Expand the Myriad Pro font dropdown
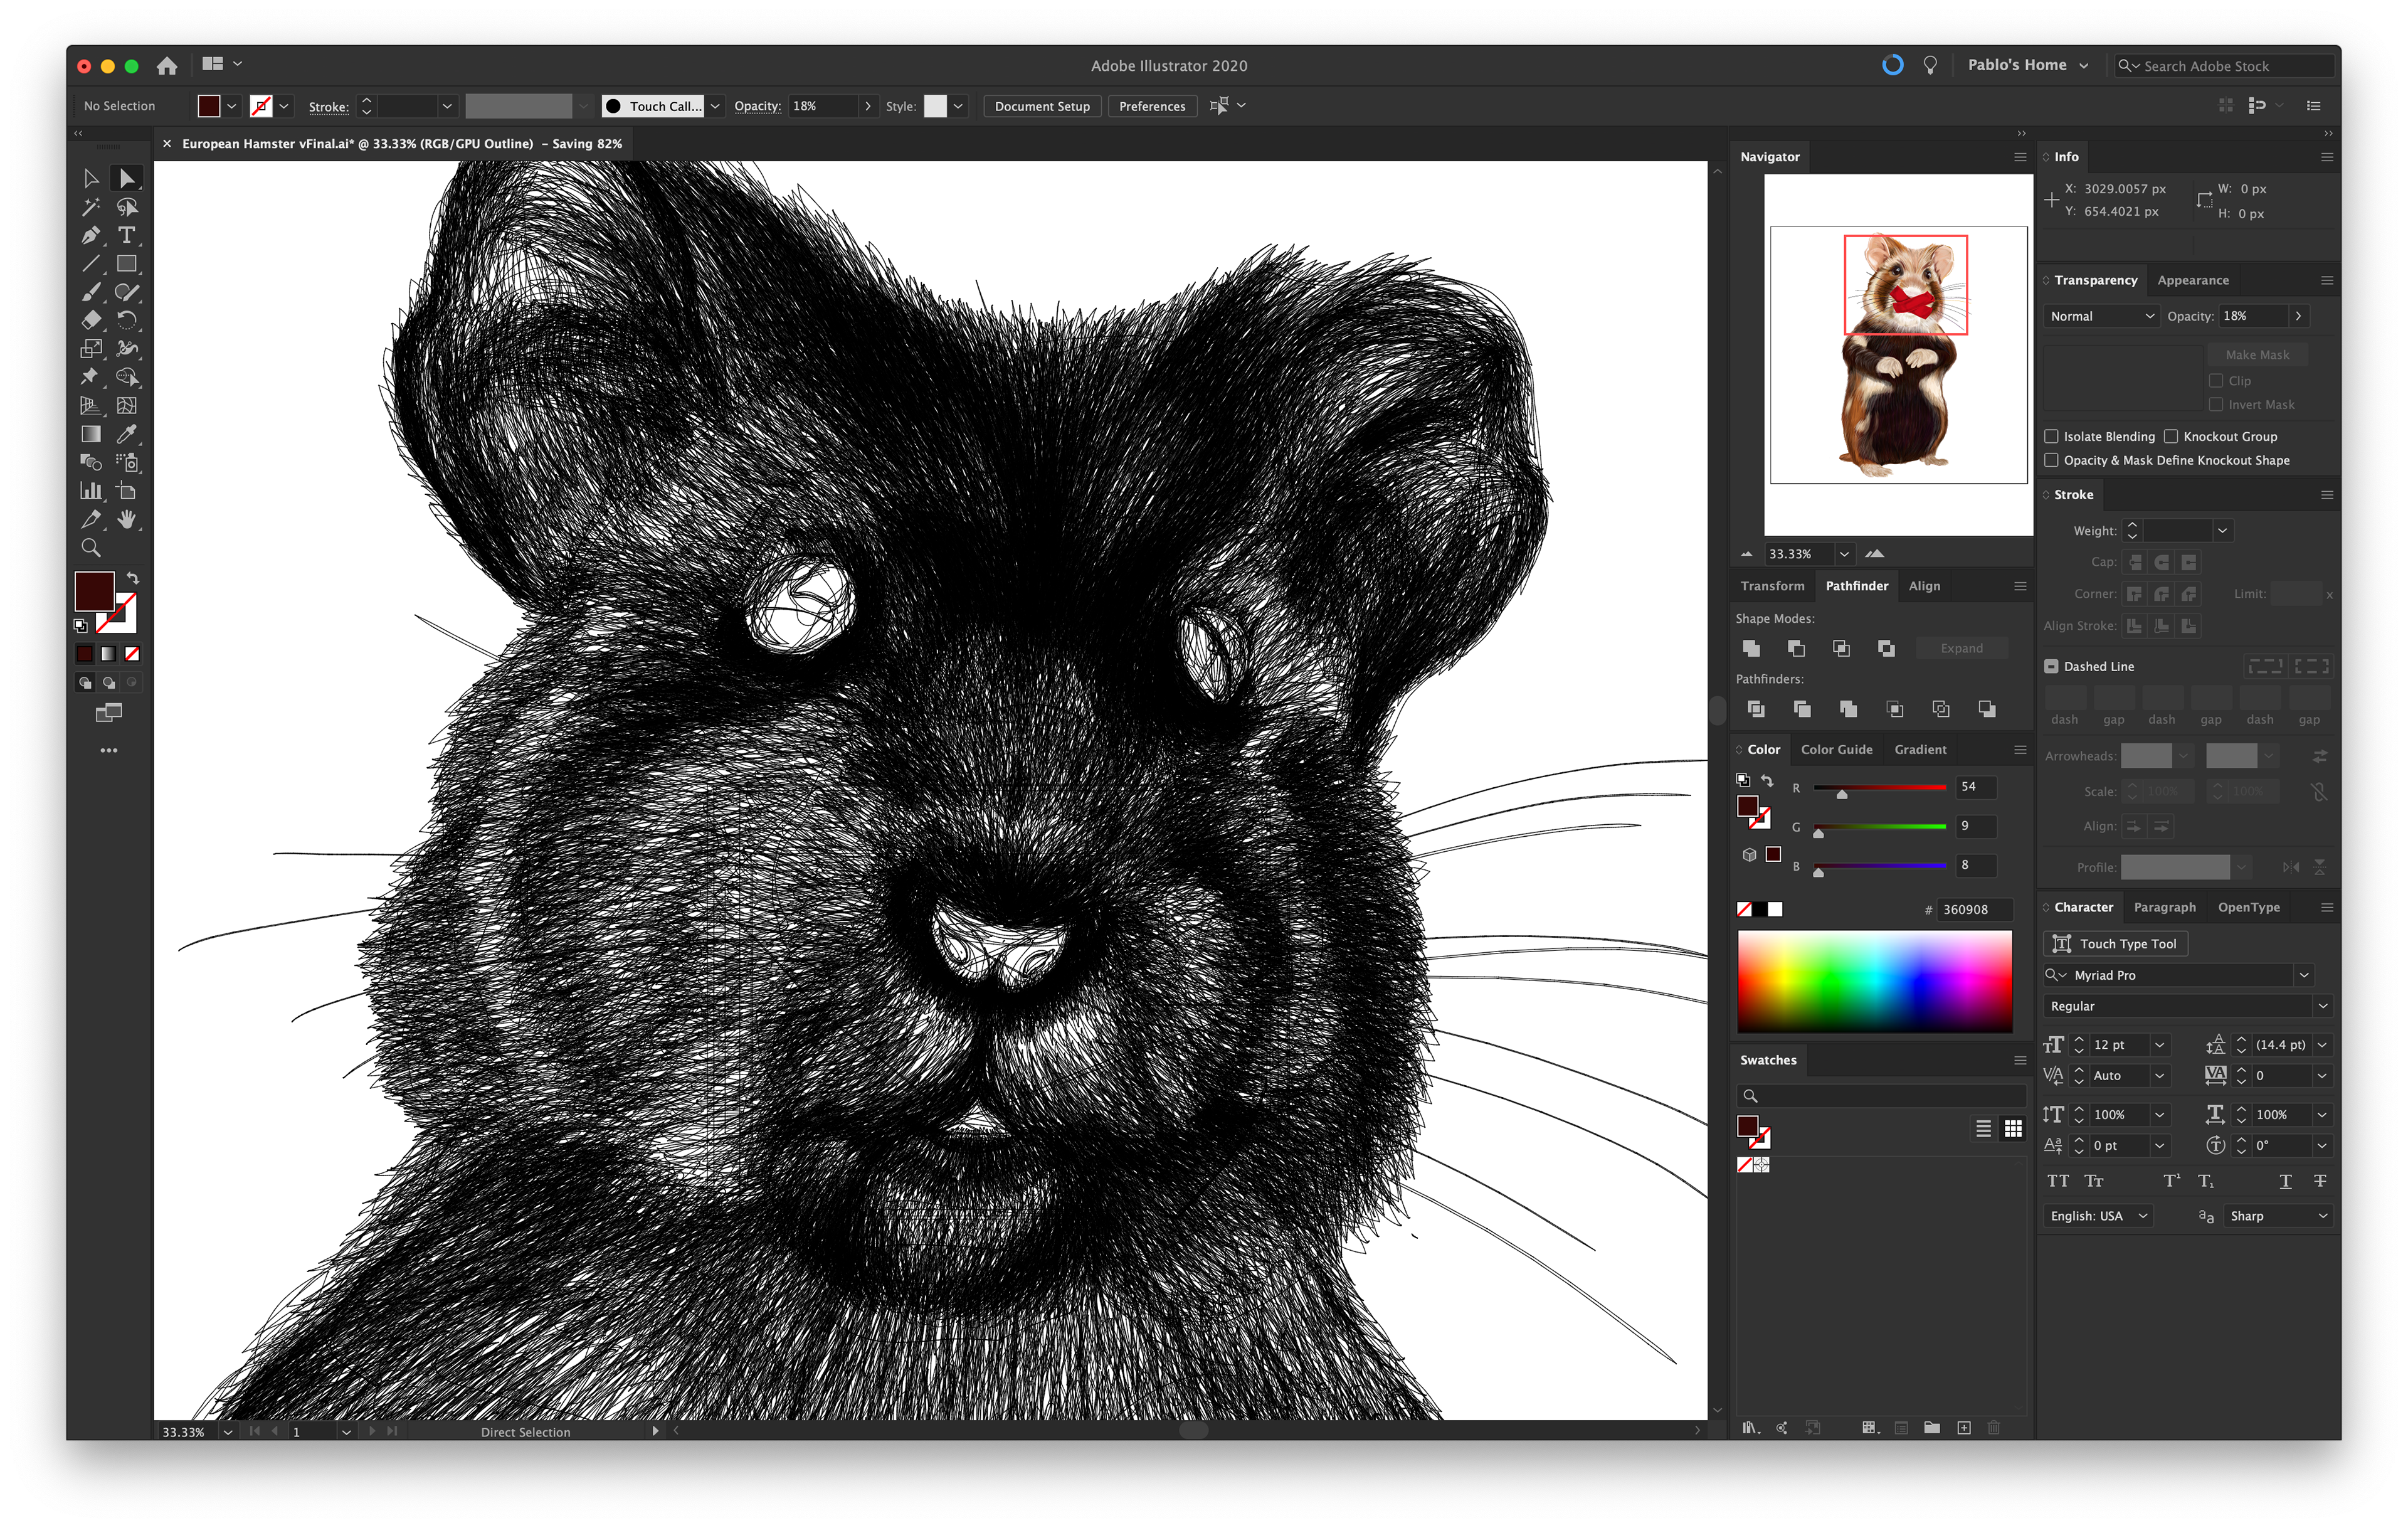The width and height of the screenshot is (2408, 1528). tap(2304, 975)
